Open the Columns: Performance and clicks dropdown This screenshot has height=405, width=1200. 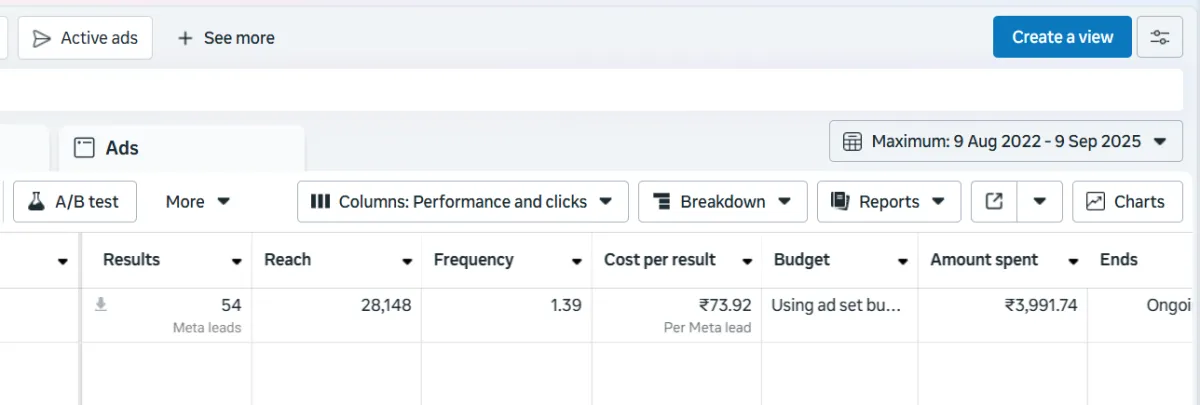(x=462, y=201)
